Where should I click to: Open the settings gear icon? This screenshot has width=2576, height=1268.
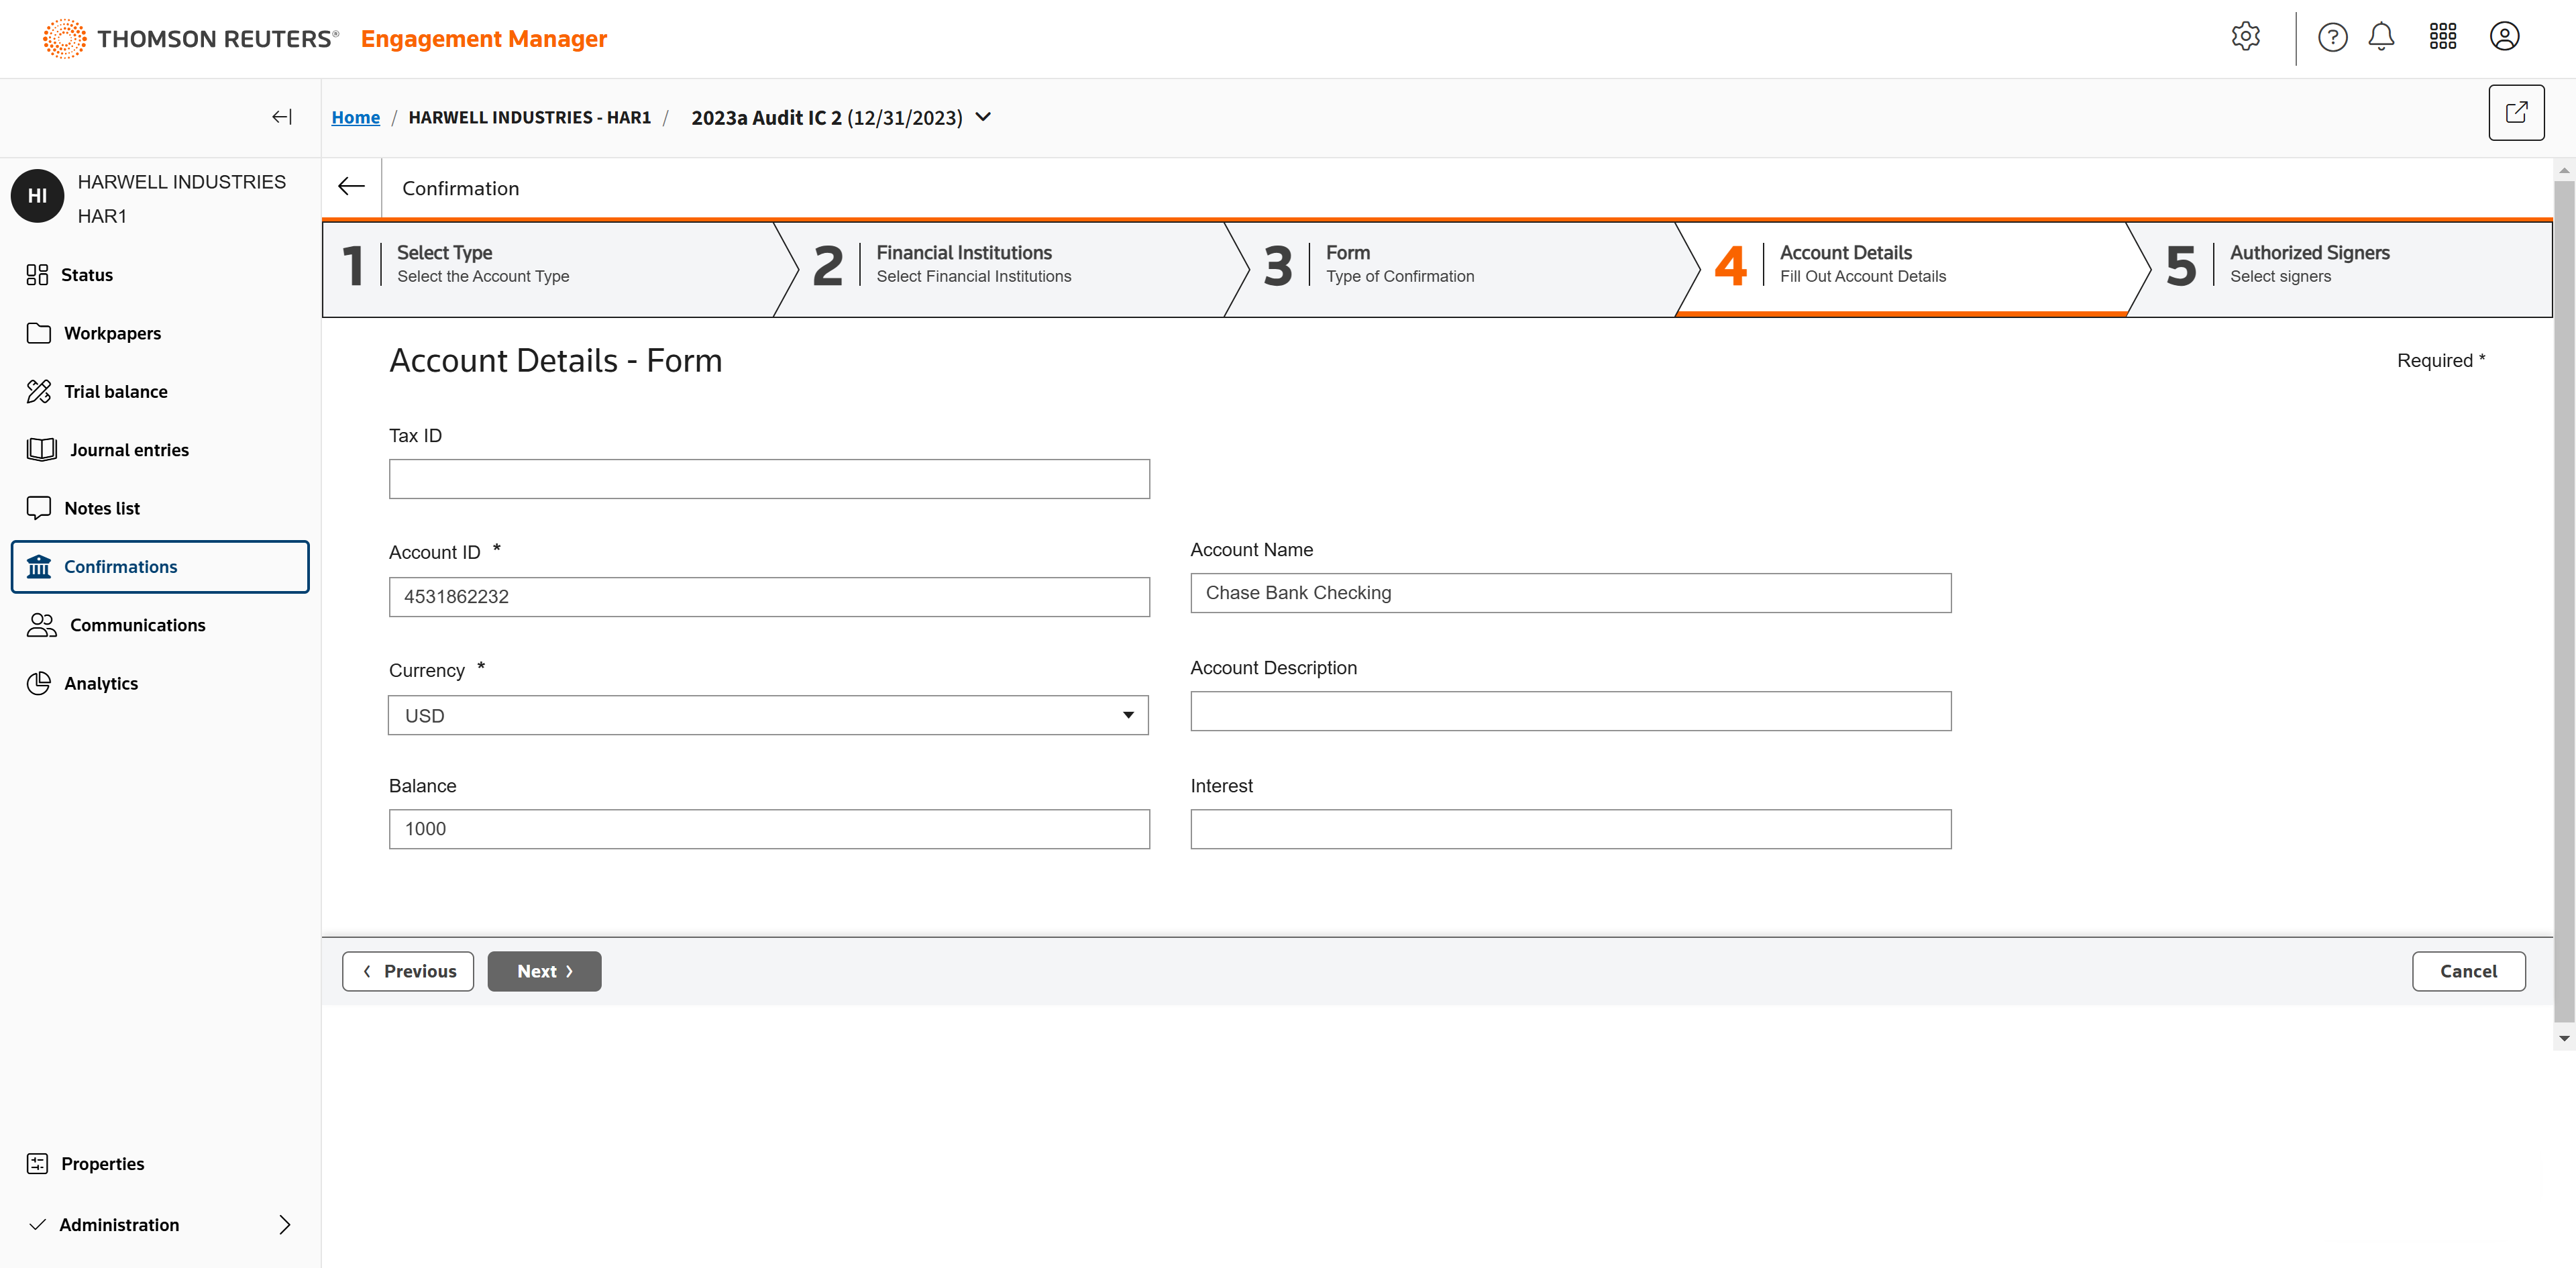(x=2245, y=37)
